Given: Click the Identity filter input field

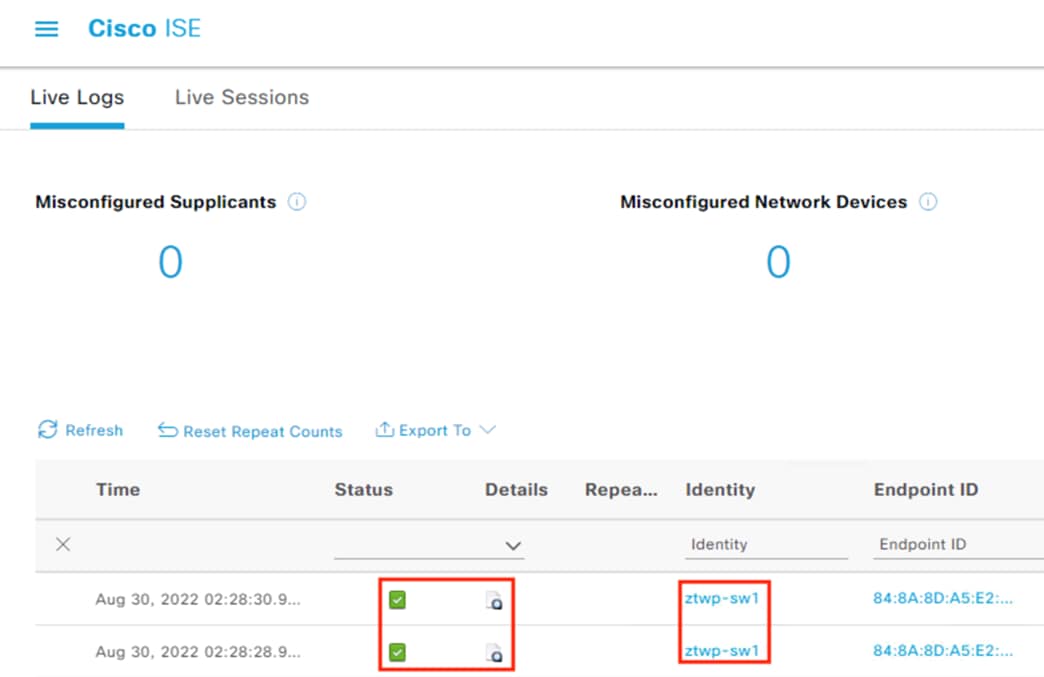Looking at the screenshot, I should [x=766, y=545].
